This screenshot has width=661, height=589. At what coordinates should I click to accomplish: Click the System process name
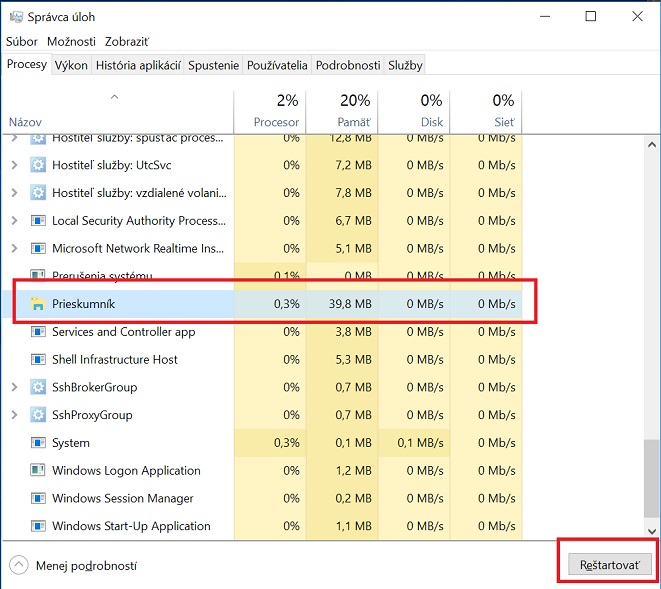coord(71,443)
